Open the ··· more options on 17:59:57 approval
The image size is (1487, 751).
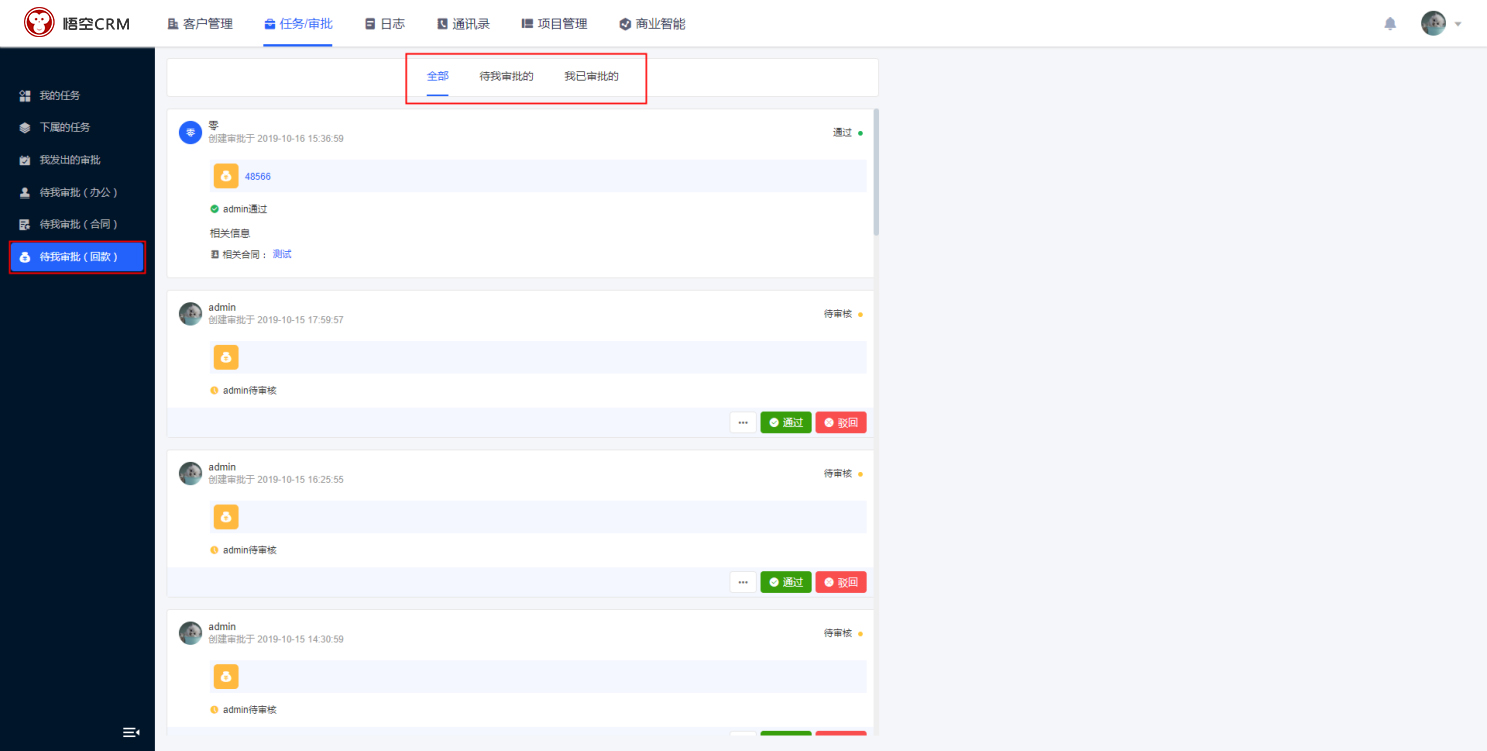(x=743, y=423)
